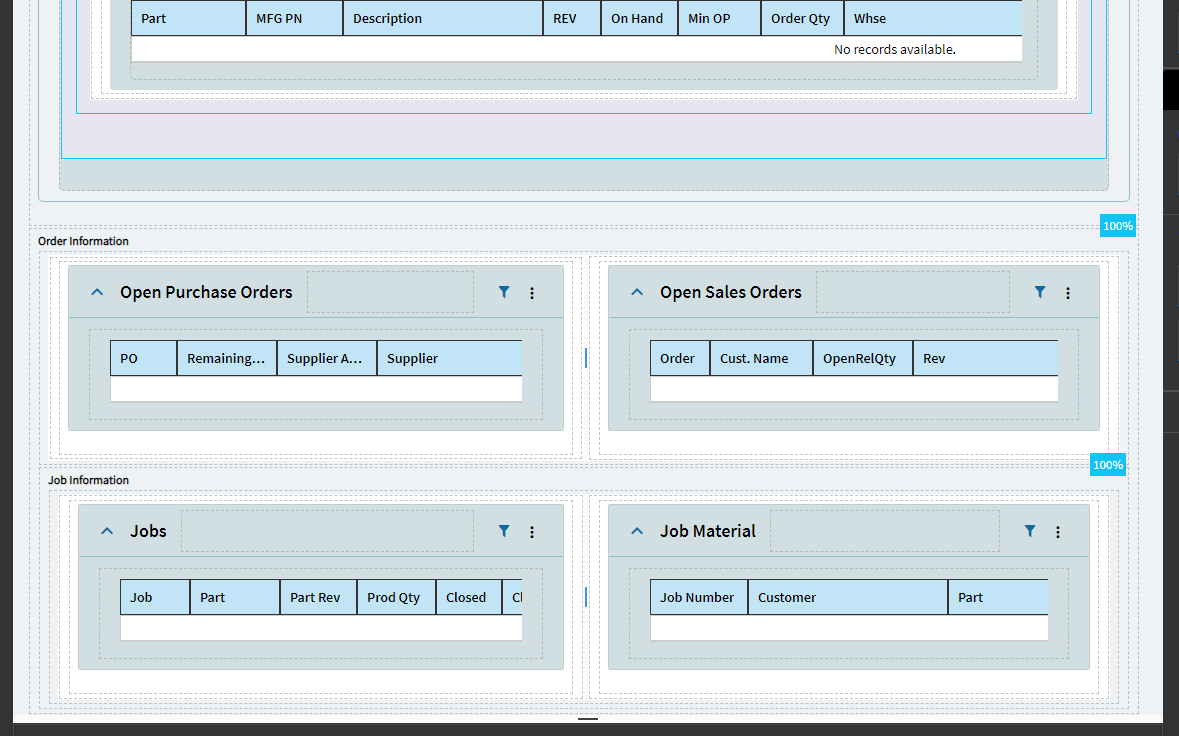Image resolution: width=1179 pixels, height=736 pixels.
Task: Click the bottom canvas resize handle
Action: click(x=588, y=719)
